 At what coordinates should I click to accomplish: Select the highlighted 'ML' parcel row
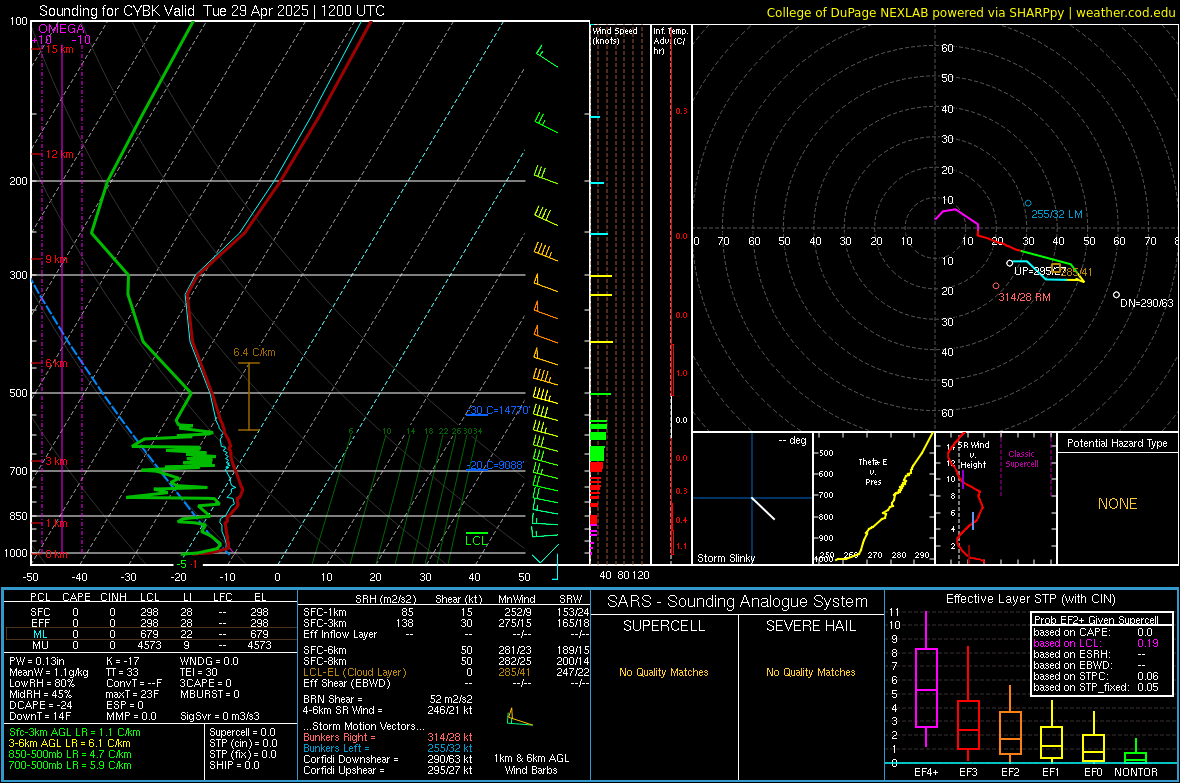click(151, 634)
